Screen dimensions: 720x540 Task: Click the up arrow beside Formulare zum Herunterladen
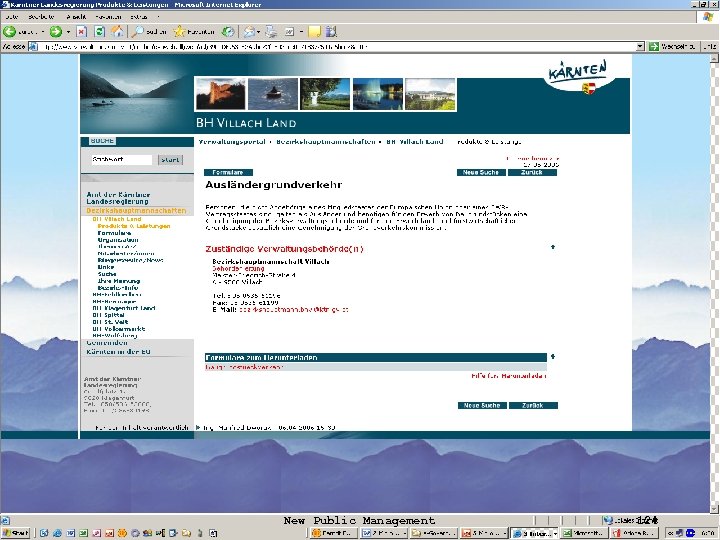(553, 356)
